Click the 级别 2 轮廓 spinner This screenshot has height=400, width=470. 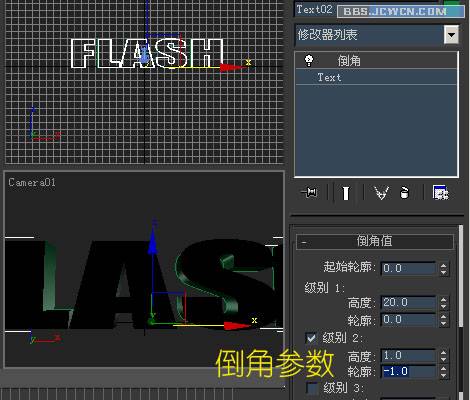[443, 372]
